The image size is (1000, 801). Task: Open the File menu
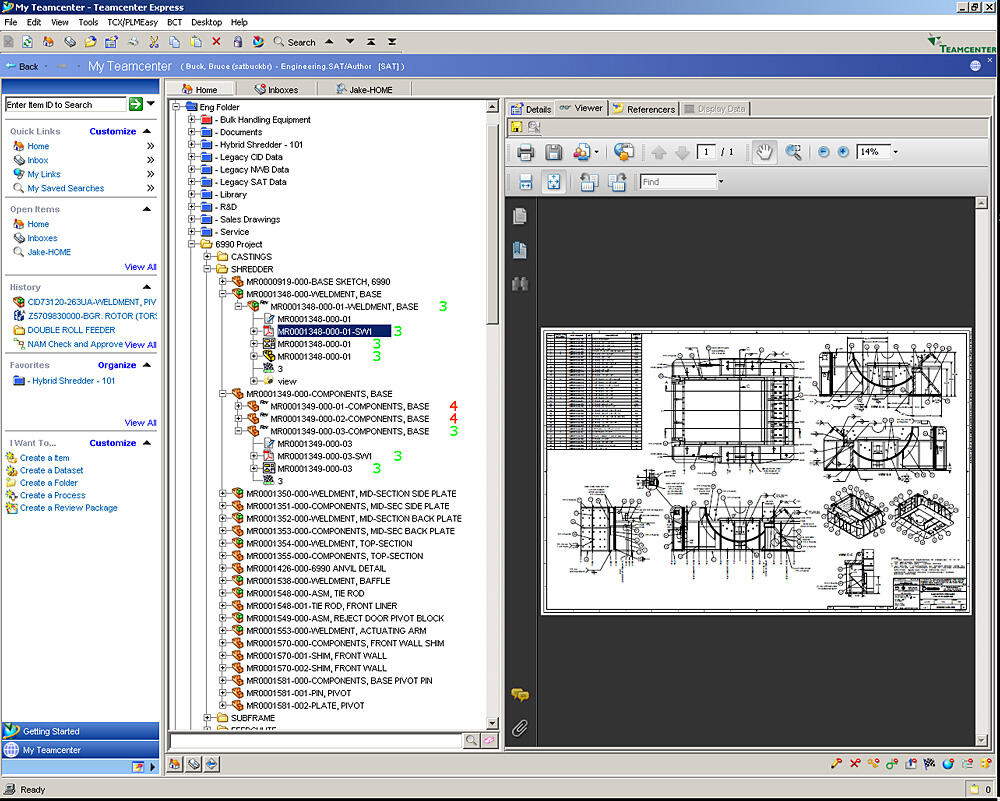click(x=11, y=22)
